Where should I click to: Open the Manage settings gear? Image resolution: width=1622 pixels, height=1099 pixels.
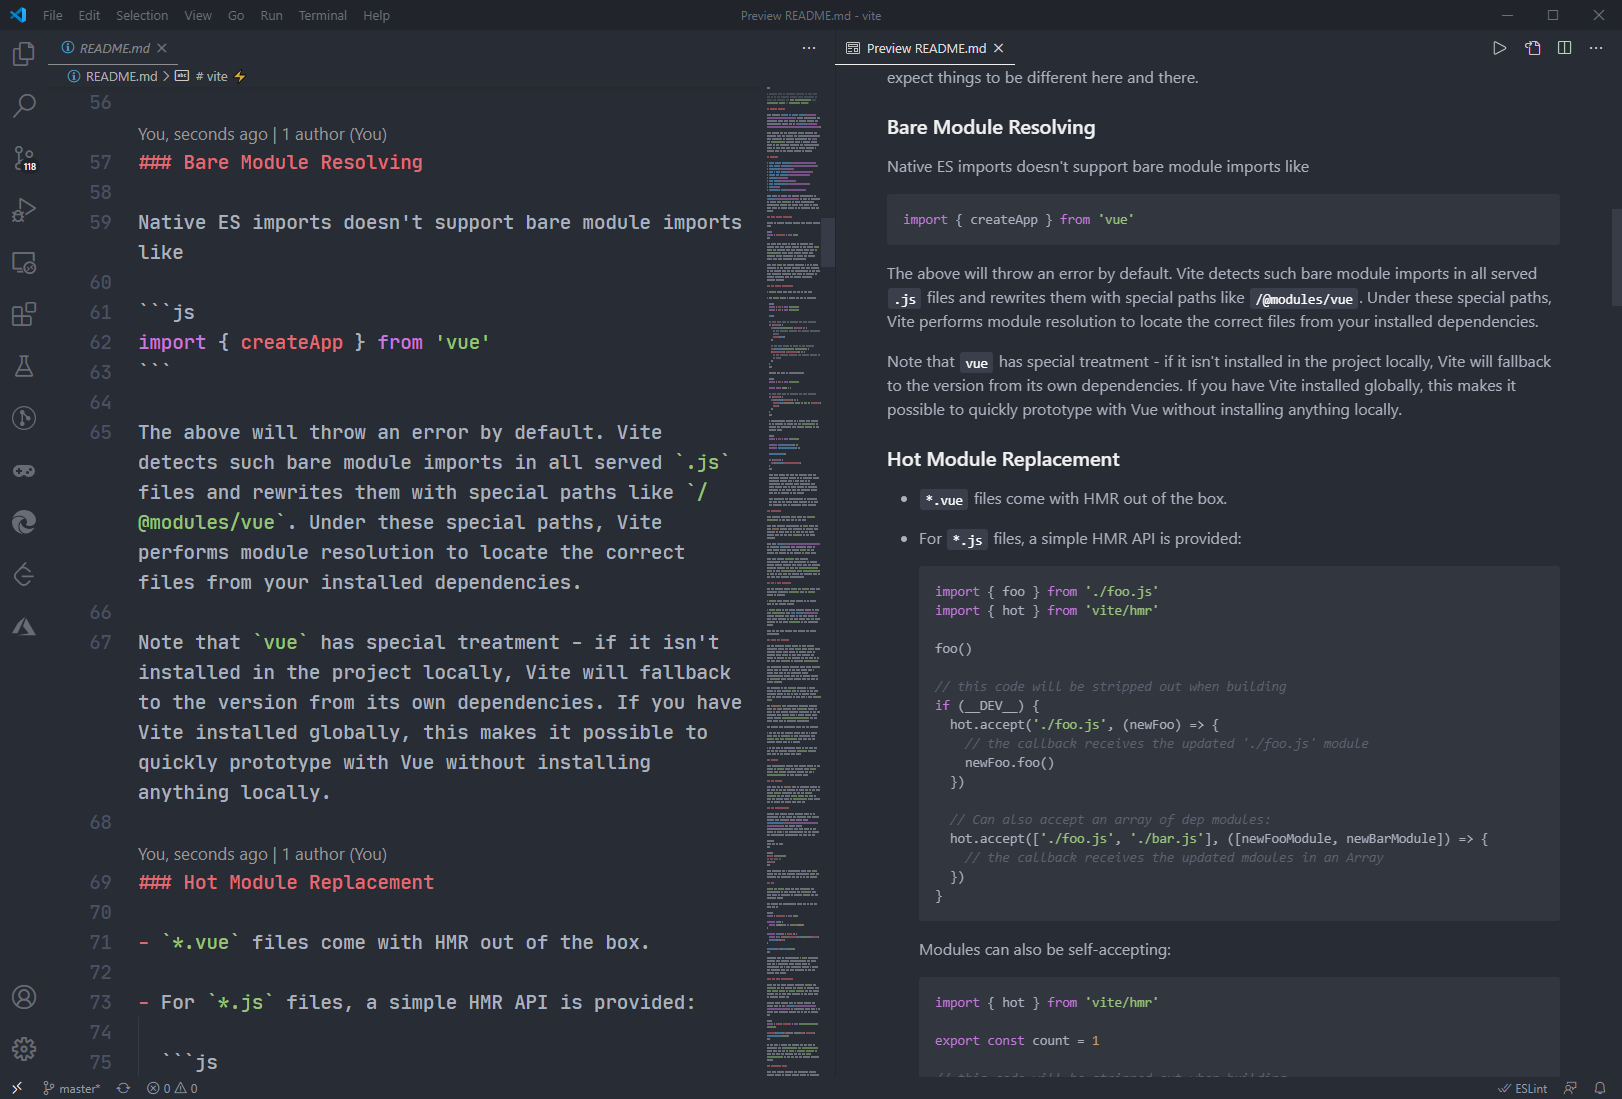(24, 1048)
